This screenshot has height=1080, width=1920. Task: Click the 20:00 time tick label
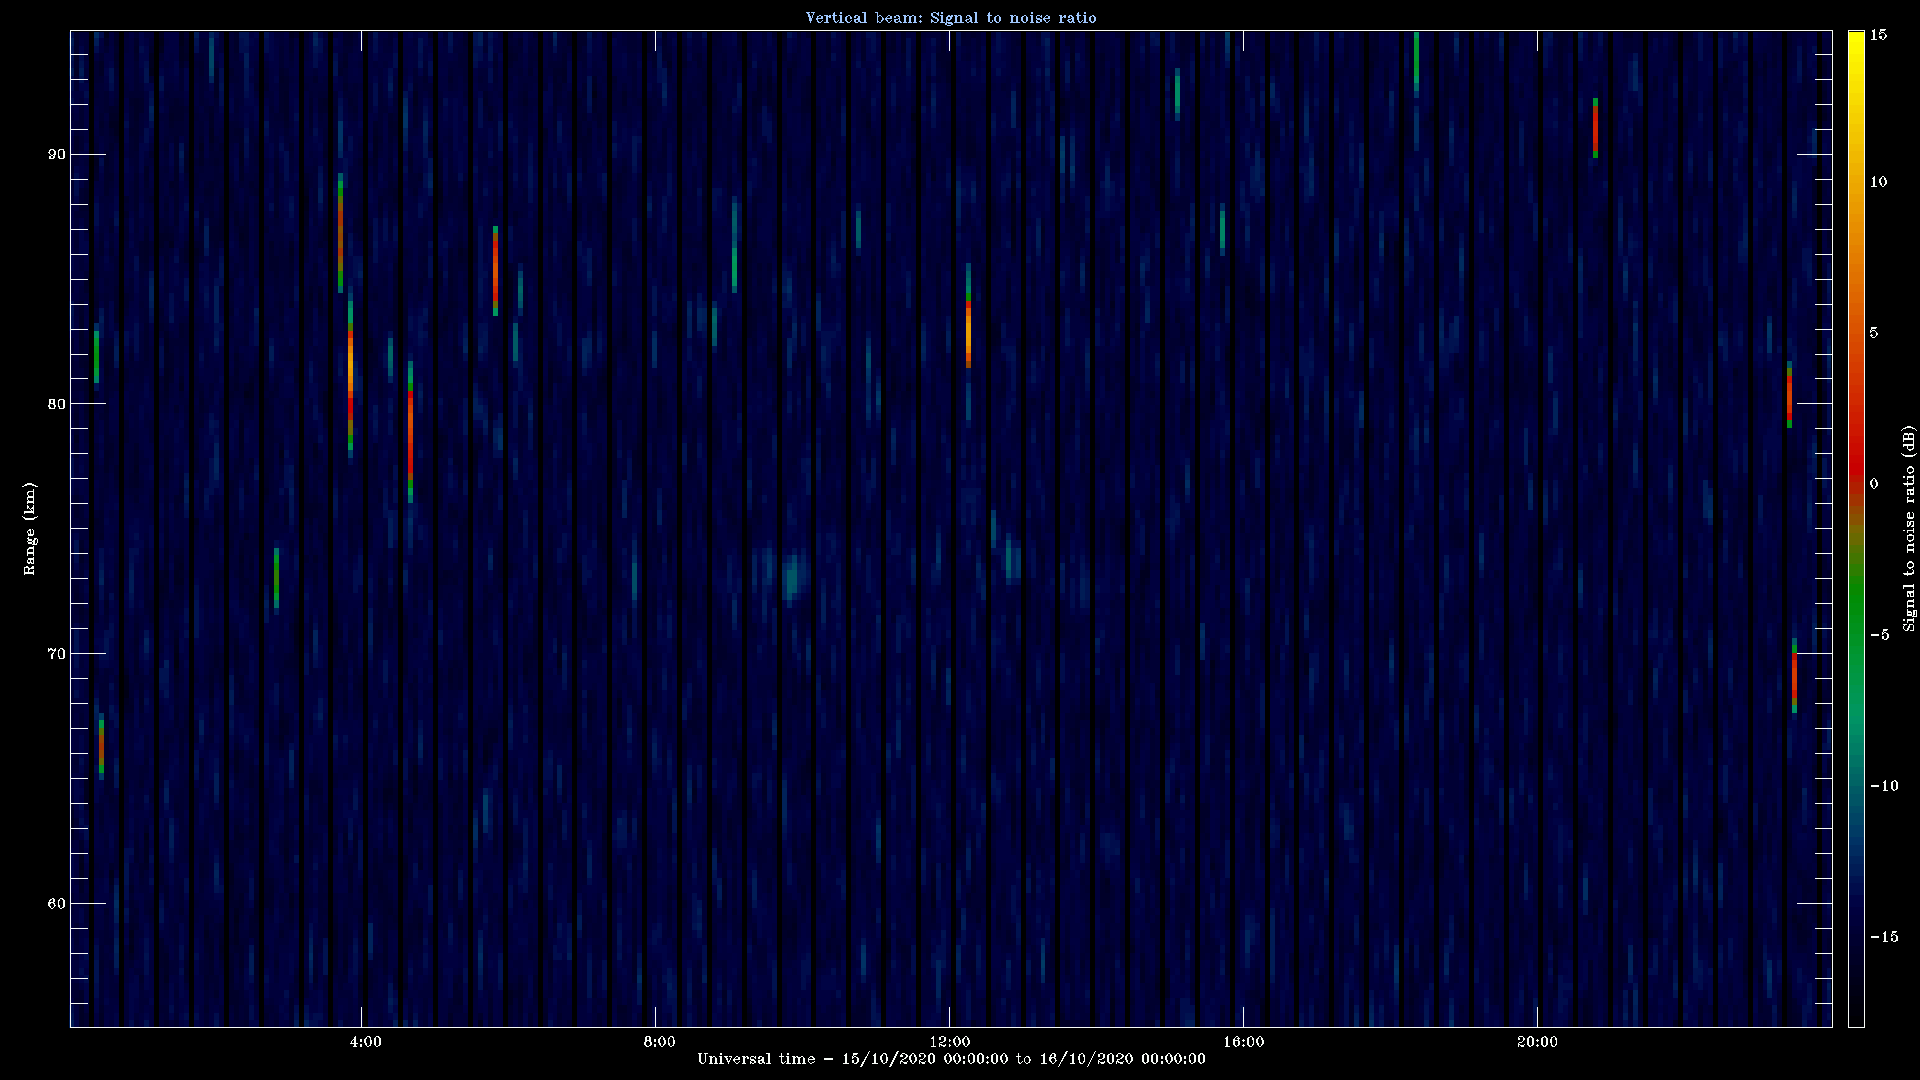click(1537, 1041)
